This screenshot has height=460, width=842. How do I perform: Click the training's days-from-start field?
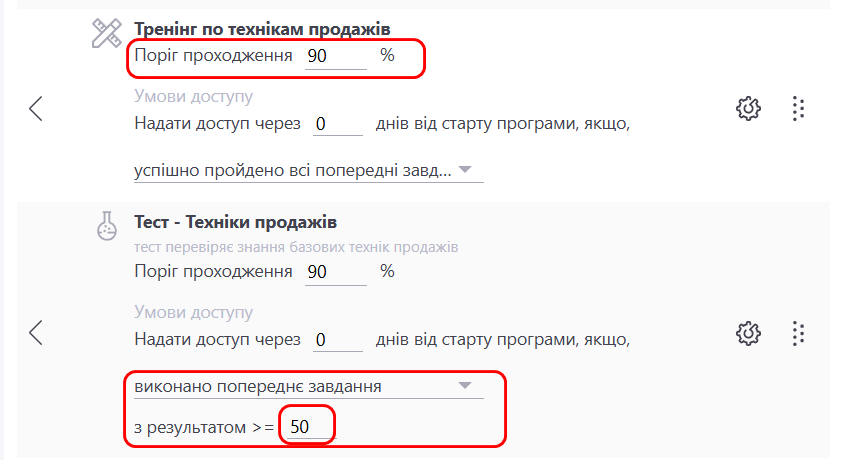click(337, 125)
